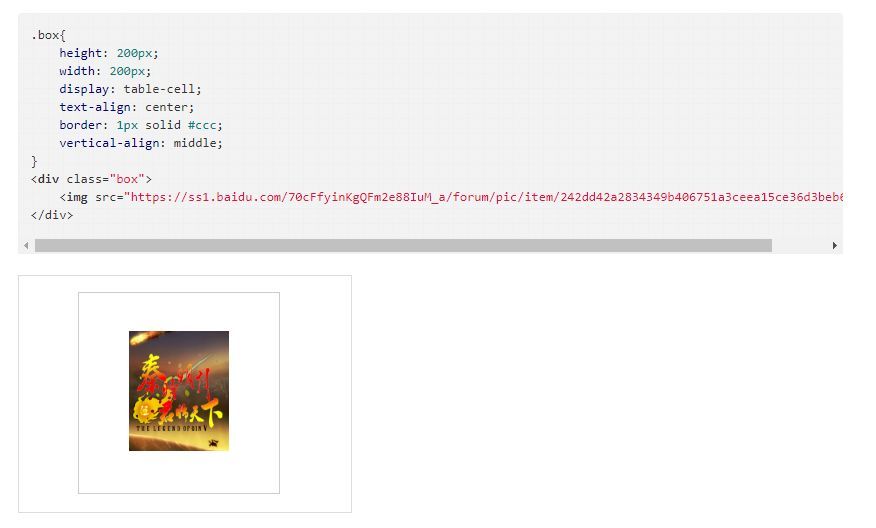Click the right scroll arrow of code block
Viewport: 876px width, 528px height.
pyautogui.click(x=834, y=245)
